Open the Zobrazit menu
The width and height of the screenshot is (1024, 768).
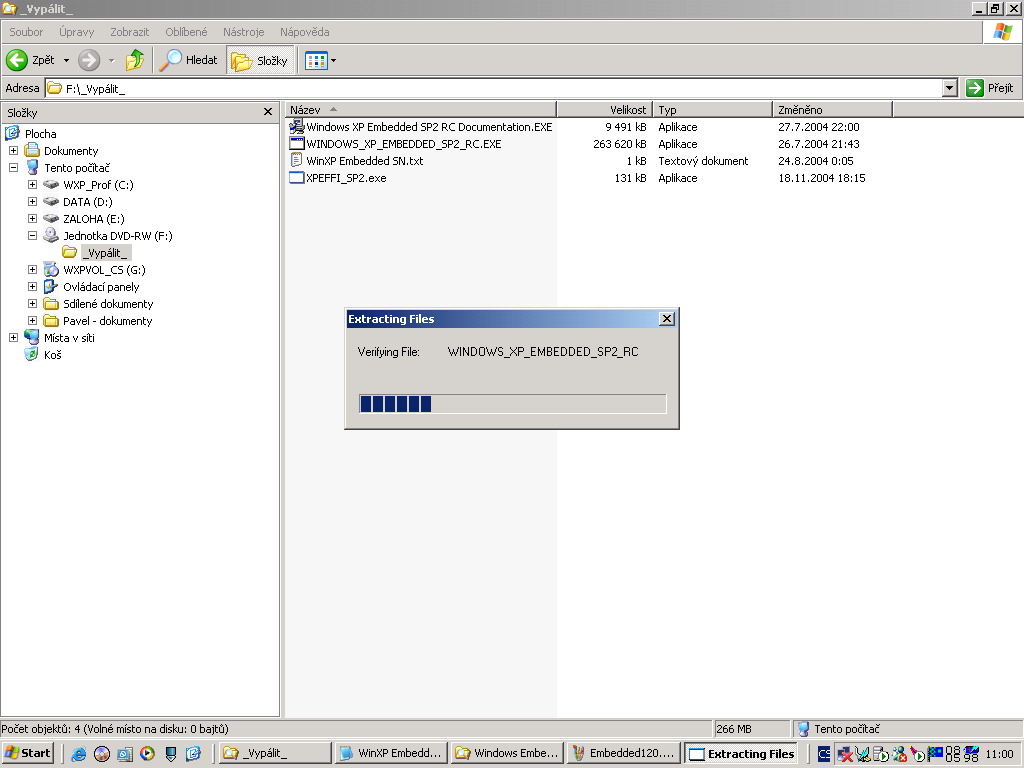click(129, 32)
